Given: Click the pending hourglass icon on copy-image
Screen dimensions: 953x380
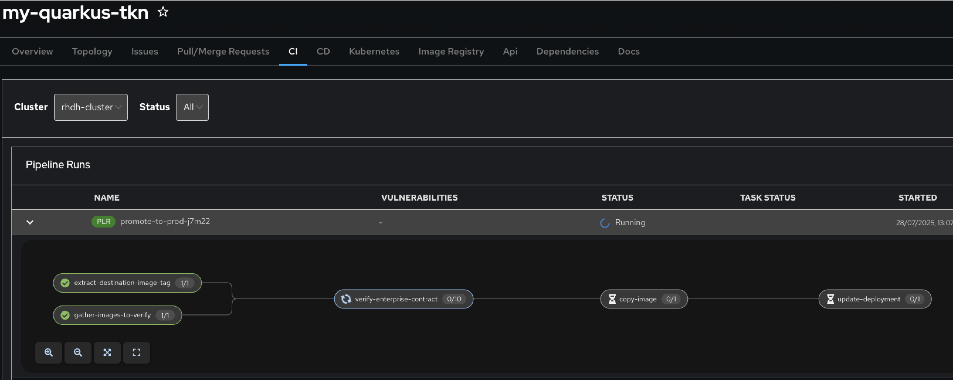Looking at the screenshot, I should [x=612, y=299].
